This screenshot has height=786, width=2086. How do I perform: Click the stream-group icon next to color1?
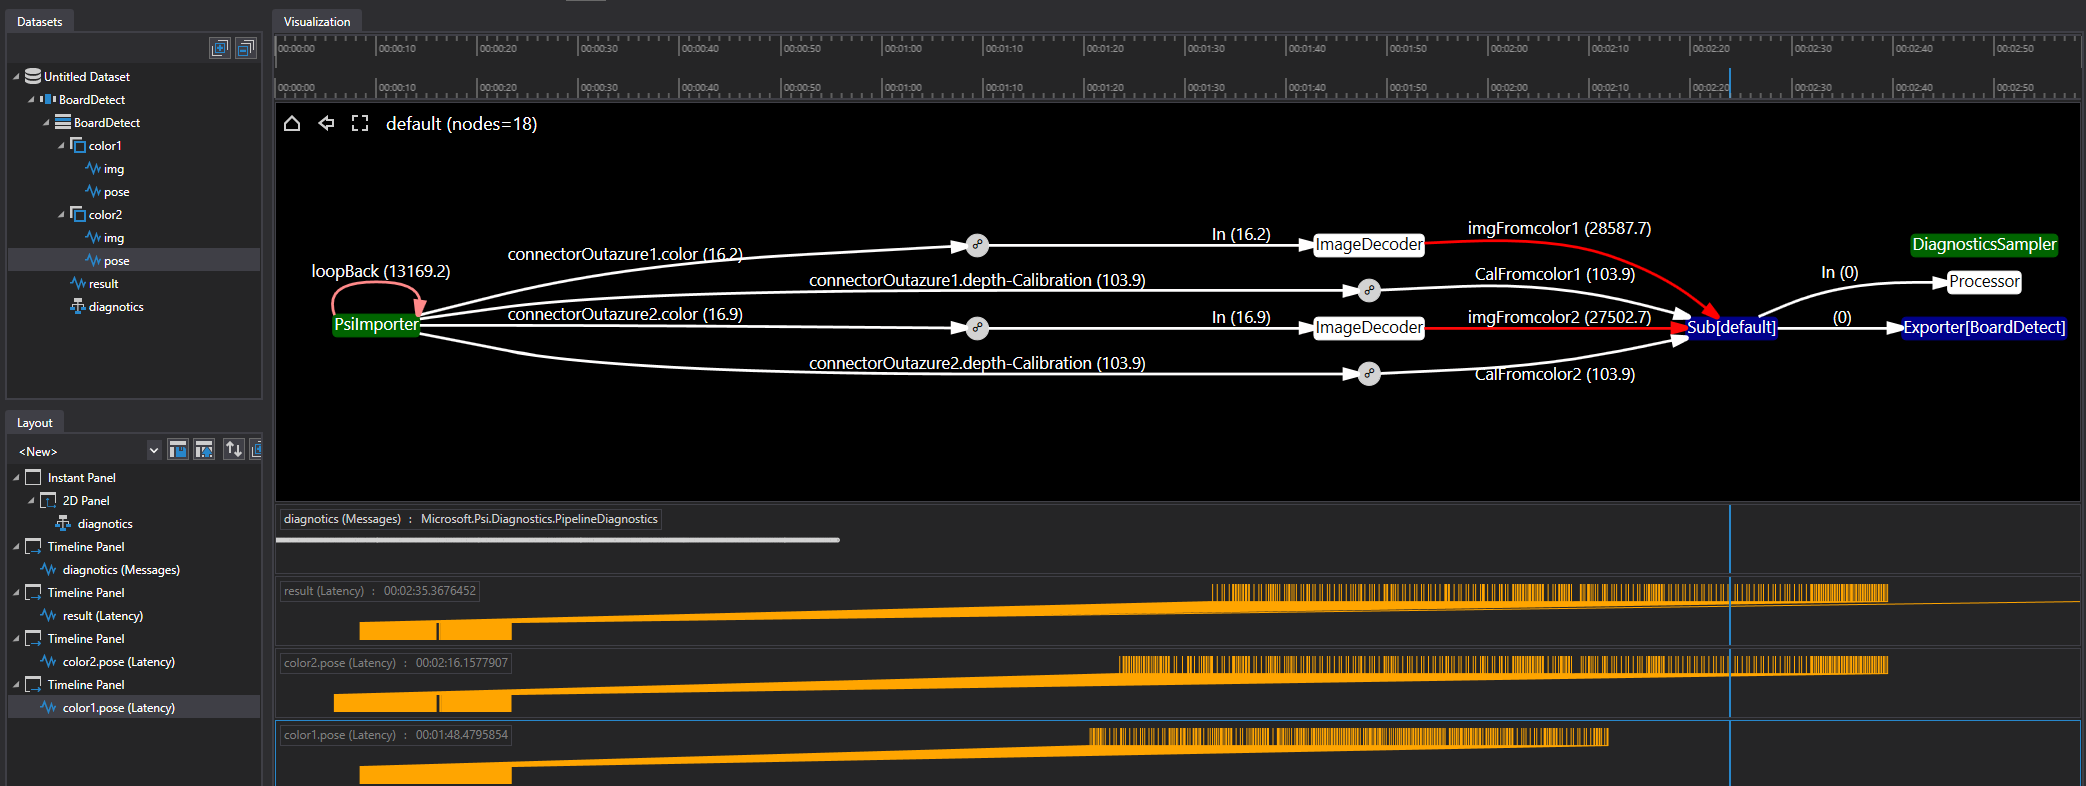point(78,145)
